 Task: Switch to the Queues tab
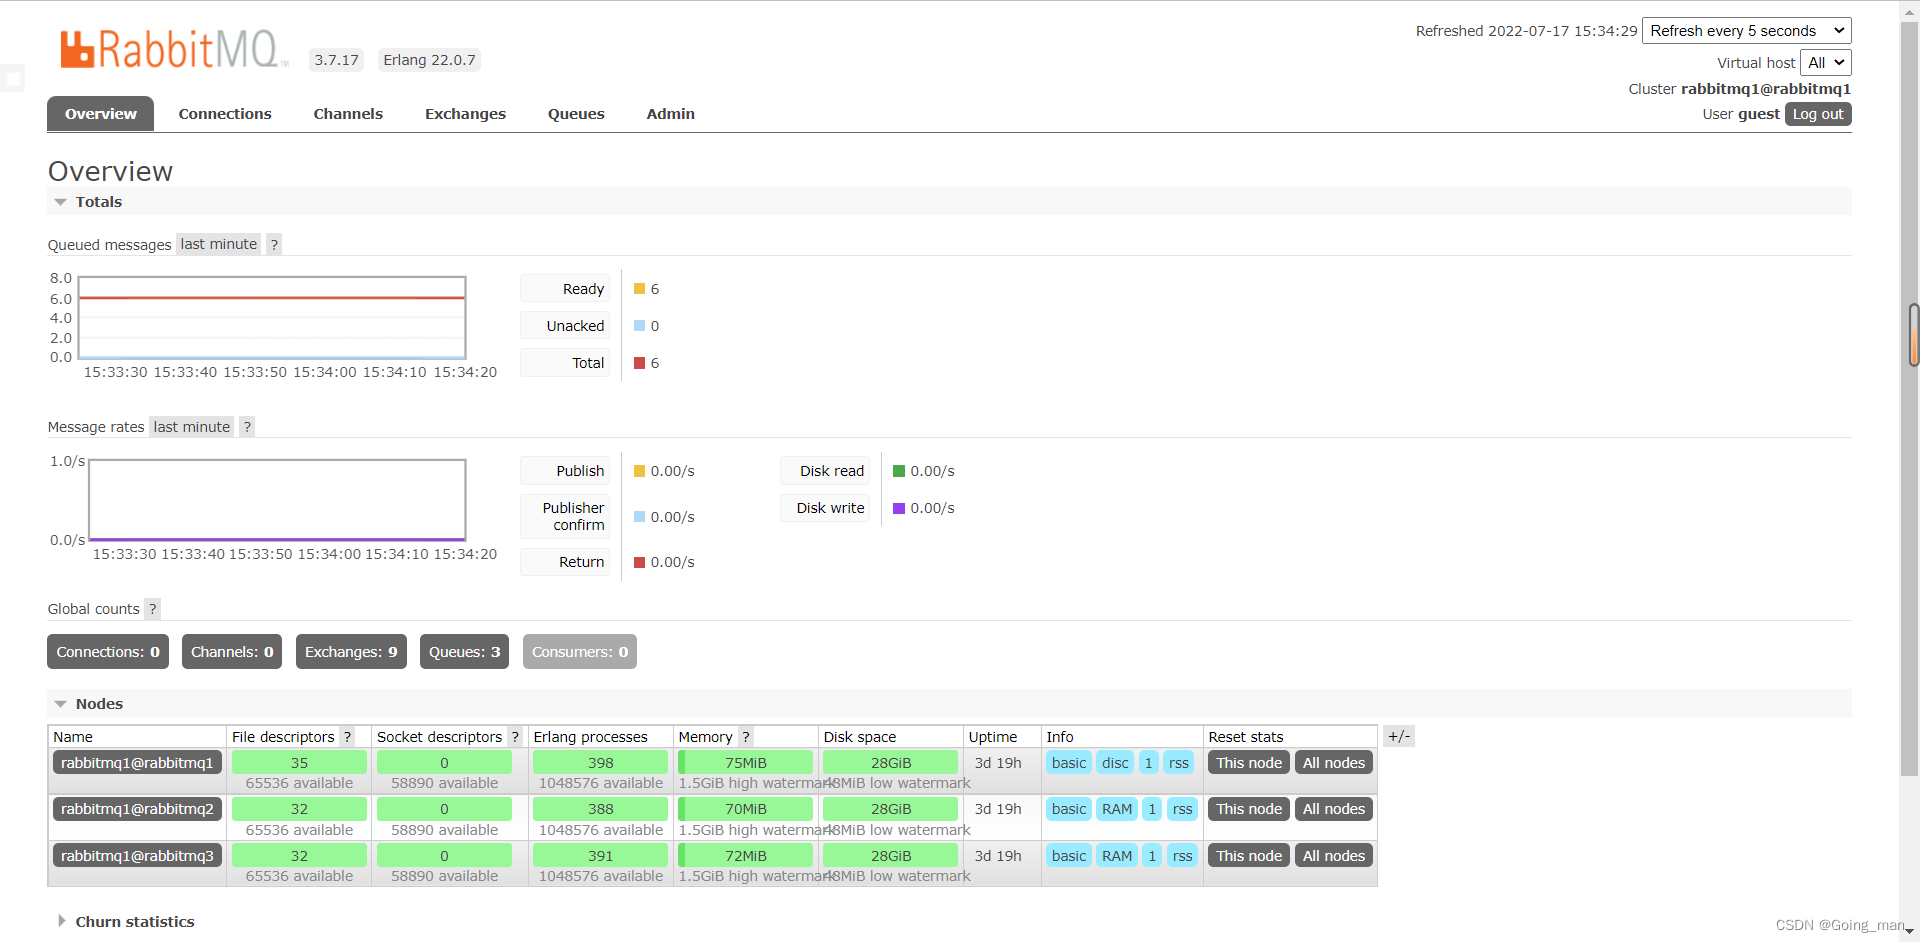pyautogui.click(x=575, y=113)
